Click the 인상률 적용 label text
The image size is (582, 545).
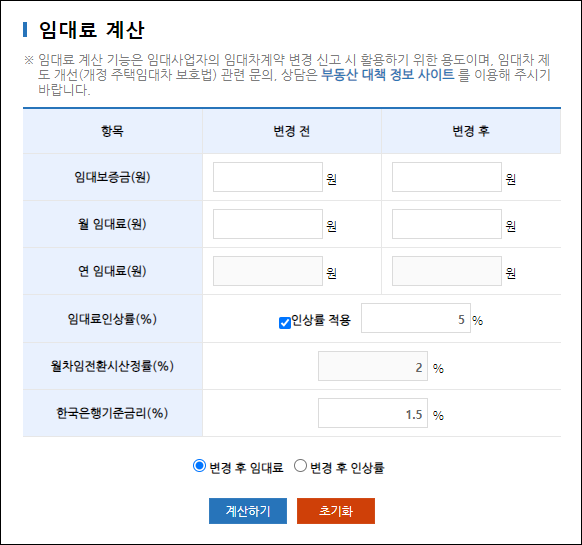pos(321,320)
